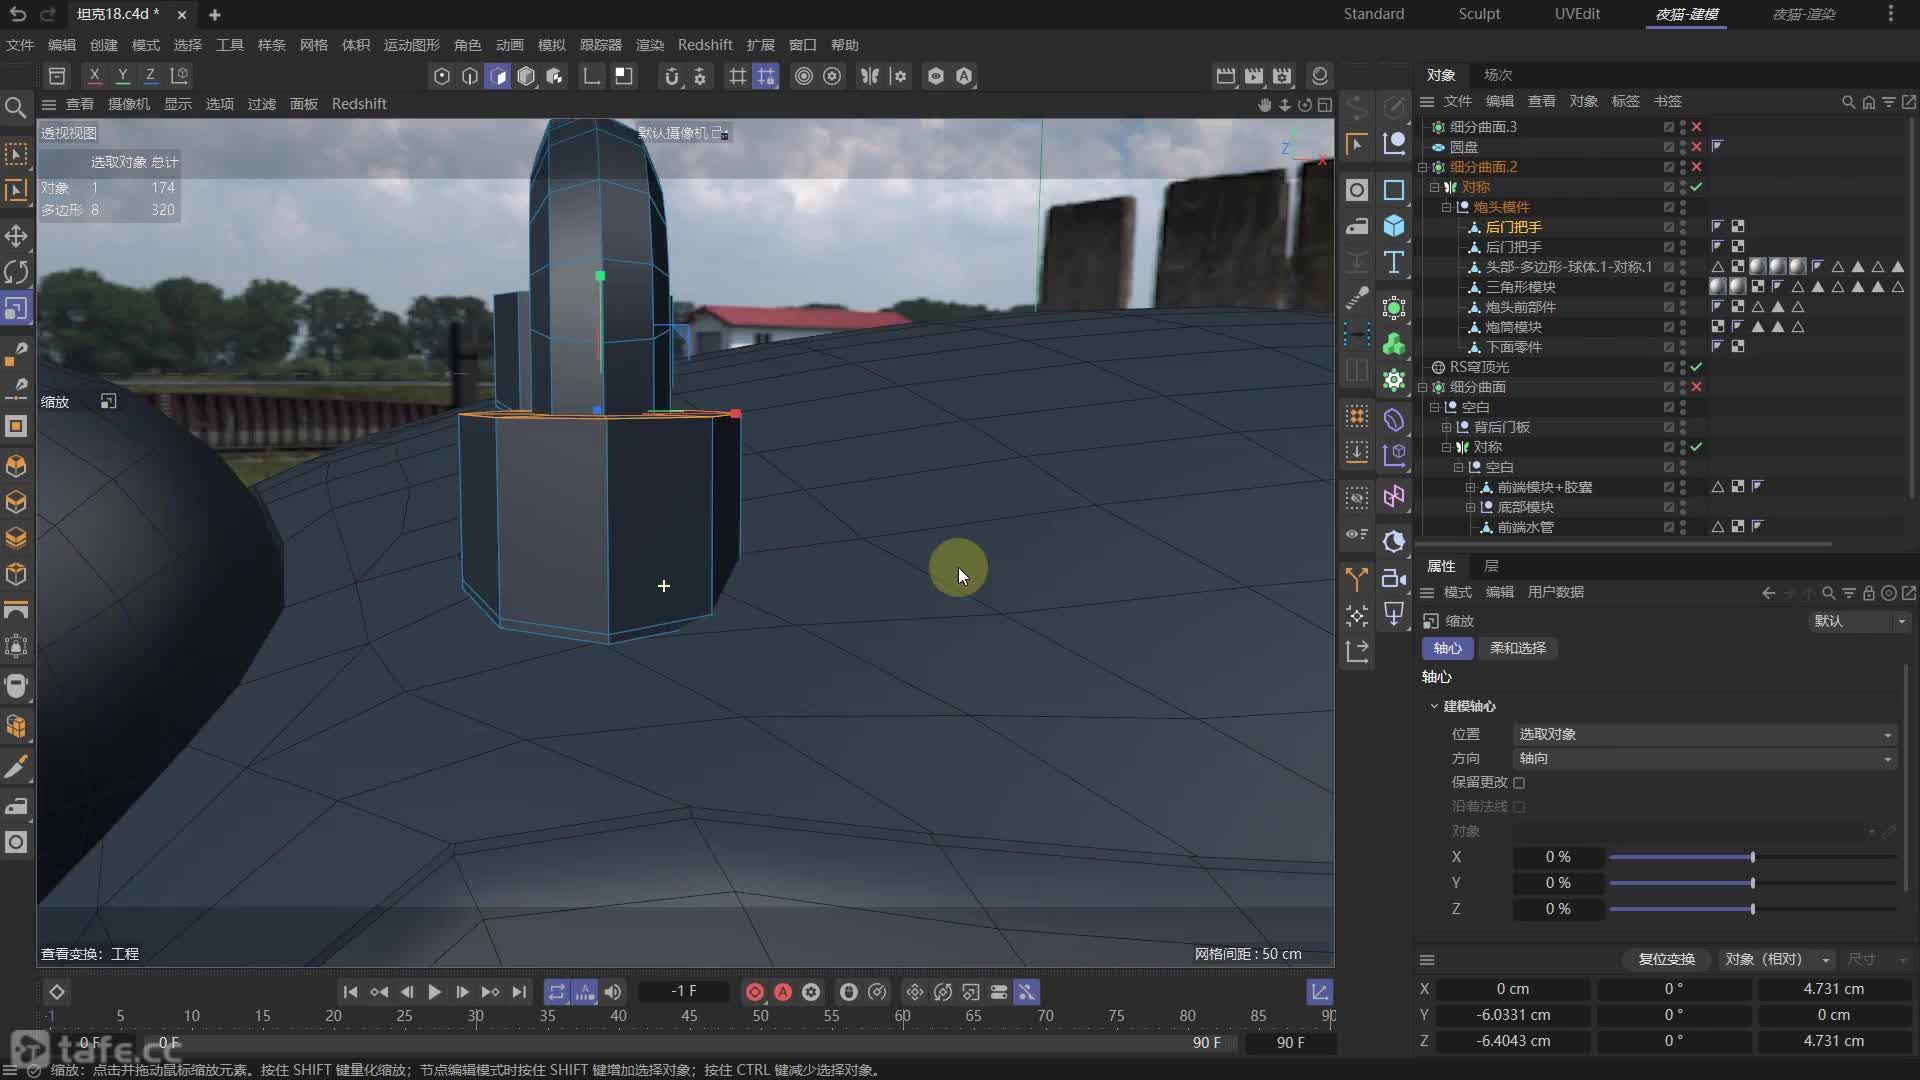Switch to the Sculpt layout
This screenshot has width=1920, height=1080.
coord(1479,14)
